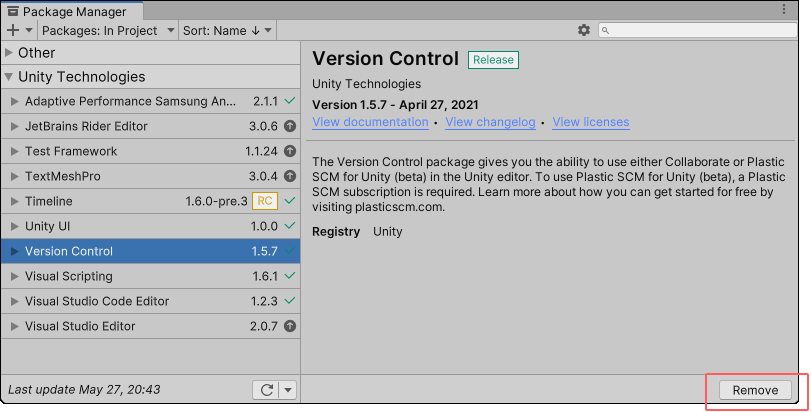811x412 pixels.
Task: Open the View licenses link
Action: (591, 122)
